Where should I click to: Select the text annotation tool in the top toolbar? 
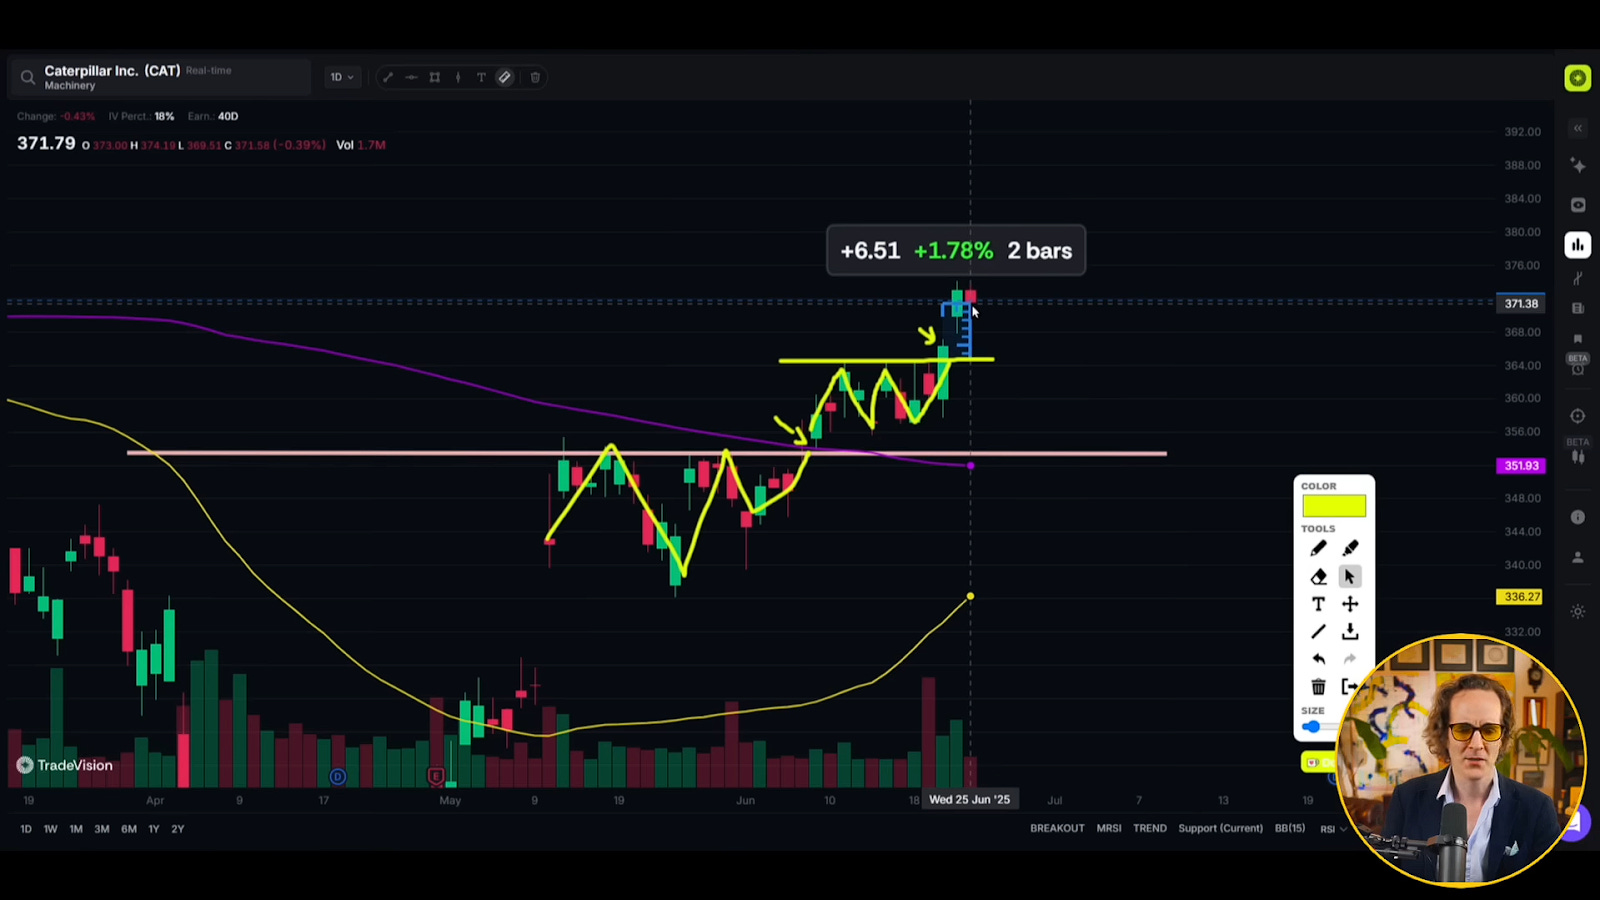[x=481, y=77]
